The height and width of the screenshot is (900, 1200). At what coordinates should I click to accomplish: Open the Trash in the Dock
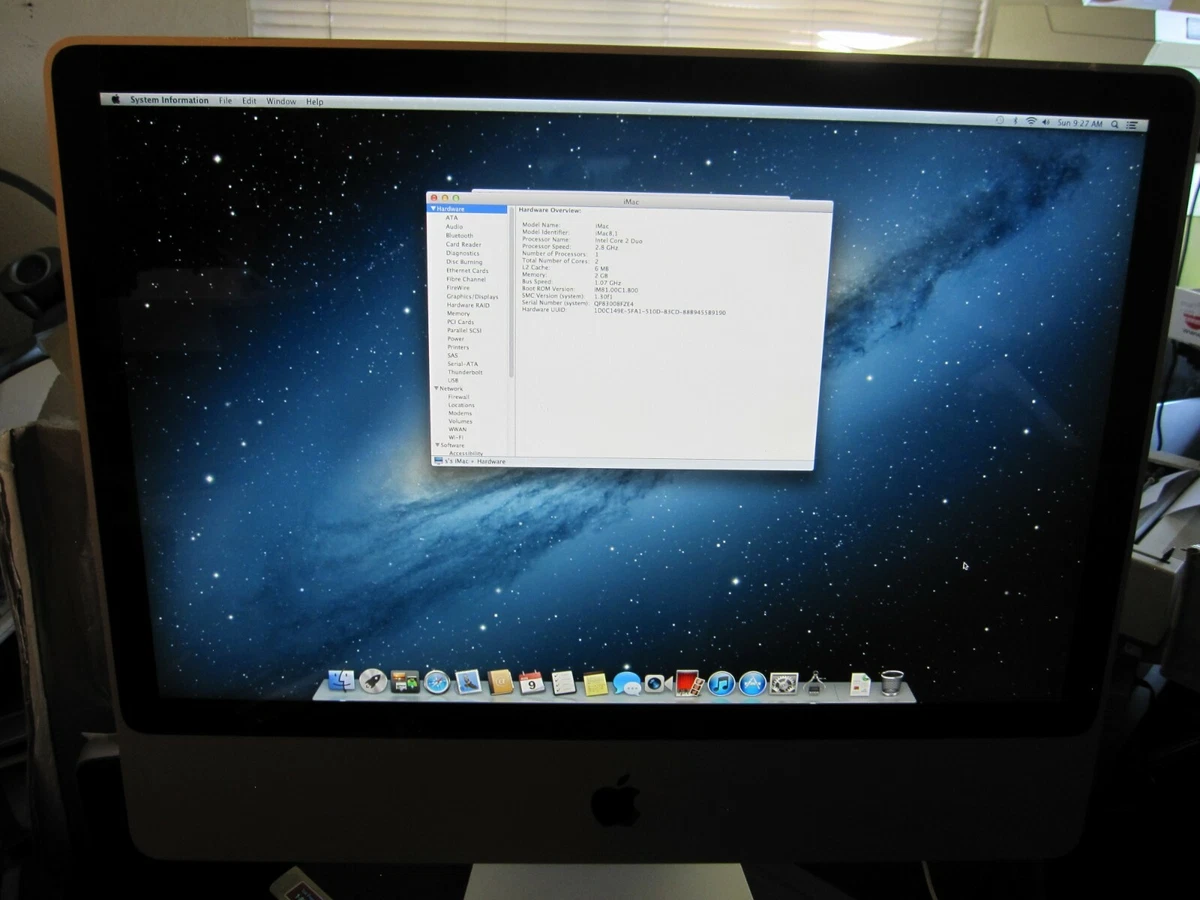click(x=892, y=684)
